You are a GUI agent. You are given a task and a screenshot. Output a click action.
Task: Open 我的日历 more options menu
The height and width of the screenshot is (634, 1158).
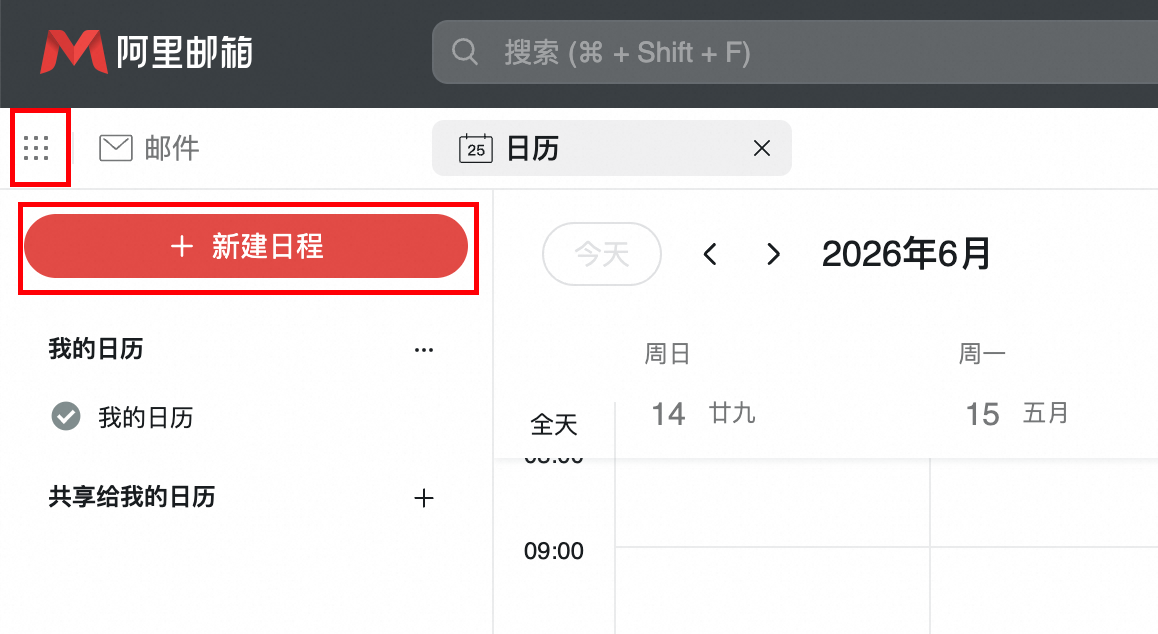coord(424,350)
